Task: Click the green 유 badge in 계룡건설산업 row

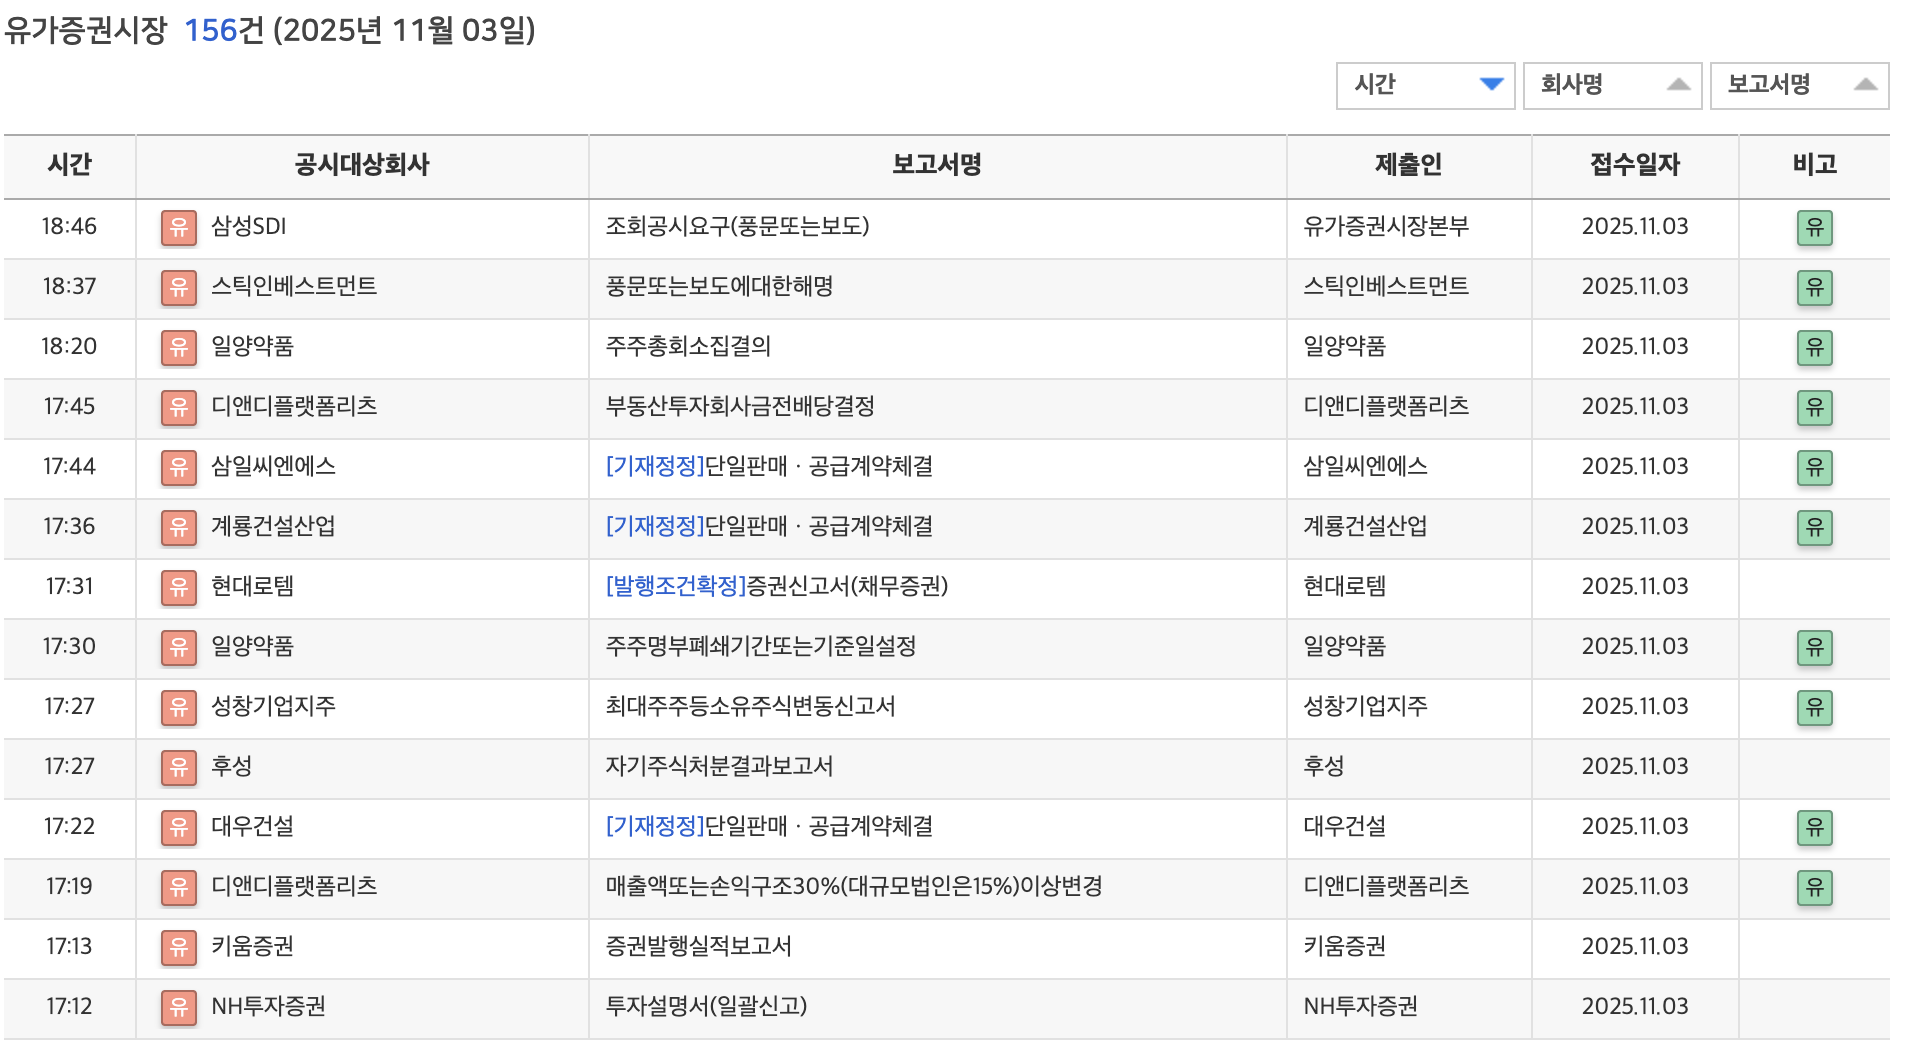Action: pos(1814,527)
